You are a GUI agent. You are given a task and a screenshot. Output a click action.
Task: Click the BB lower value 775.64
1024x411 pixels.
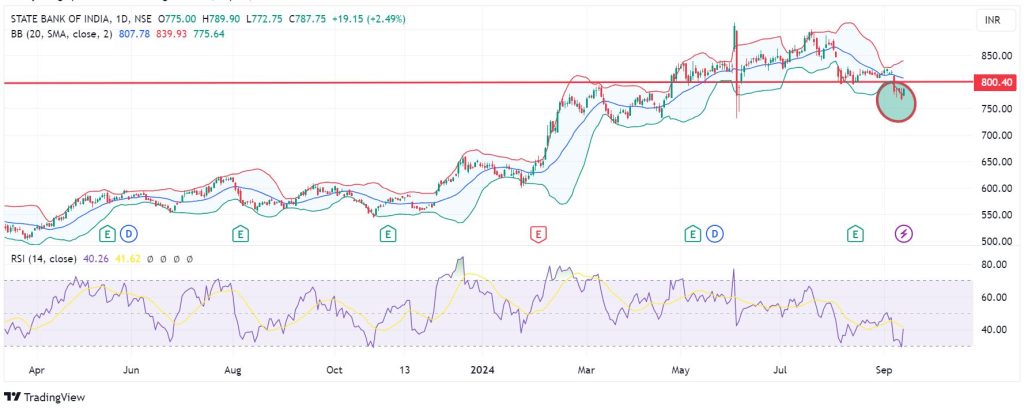(x=210, y=33)
